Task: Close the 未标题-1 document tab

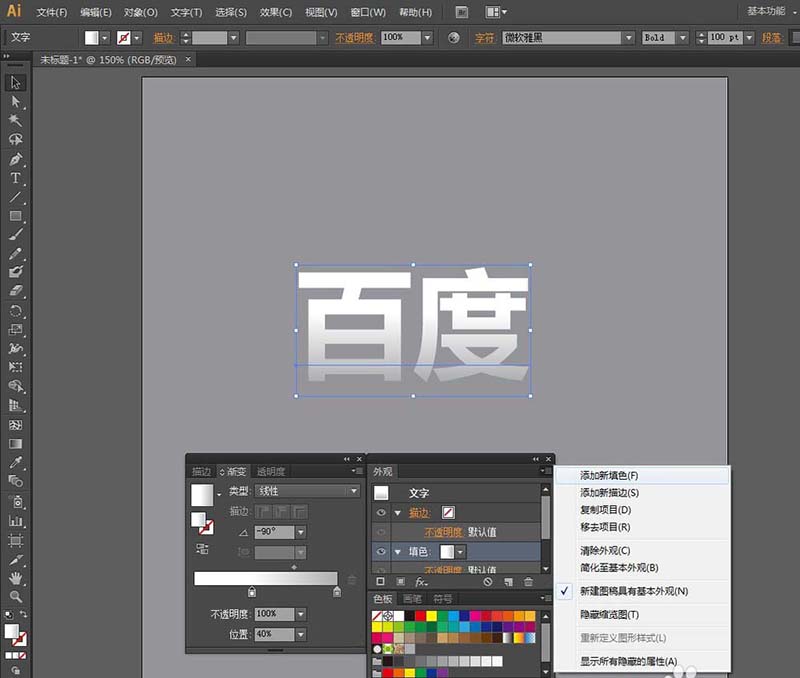Action: pyautogui.click(x=188, y=60)
